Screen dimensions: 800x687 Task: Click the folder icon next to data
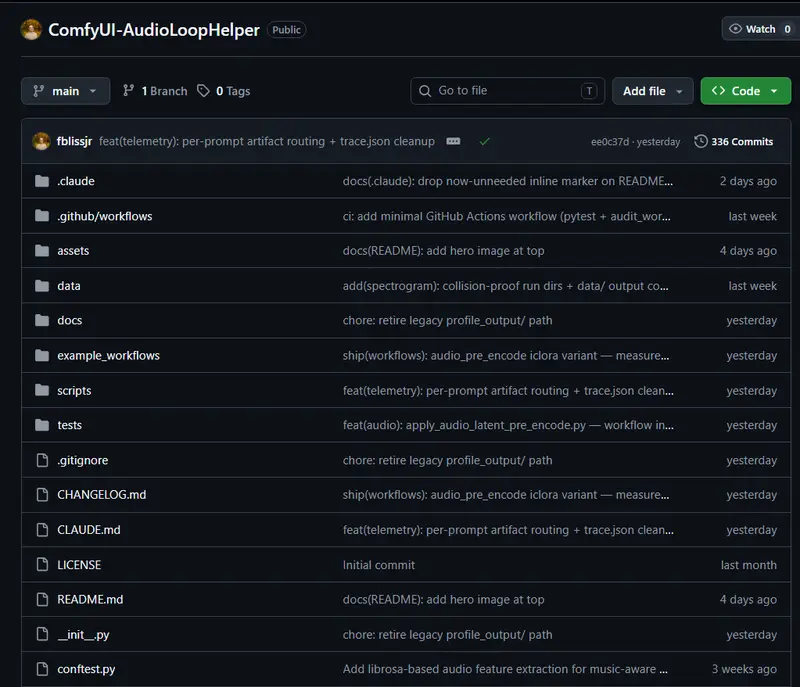42,286
